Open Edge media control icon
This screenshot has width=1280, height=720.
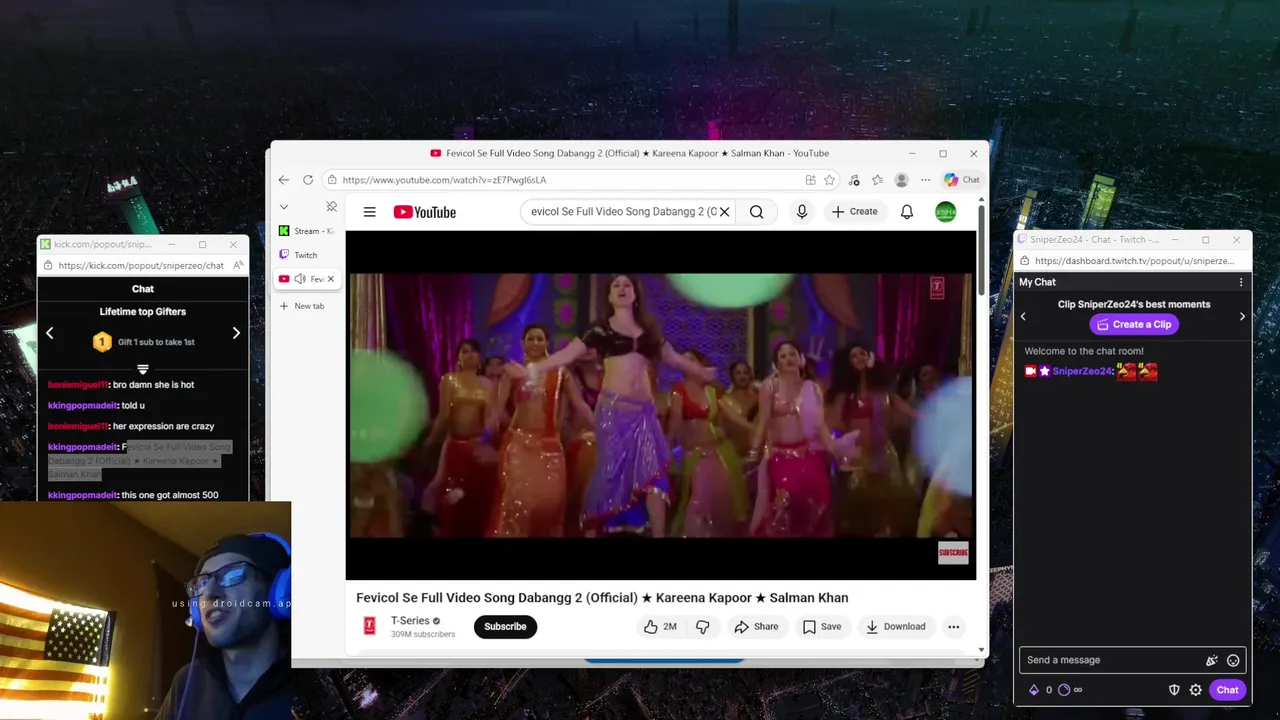coord(854,180)
